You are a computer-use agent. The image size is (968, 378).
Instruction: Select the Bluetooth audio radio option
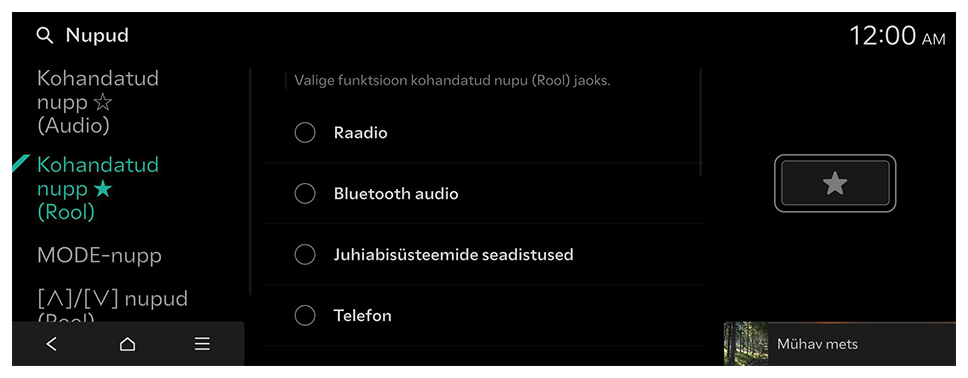305,194
